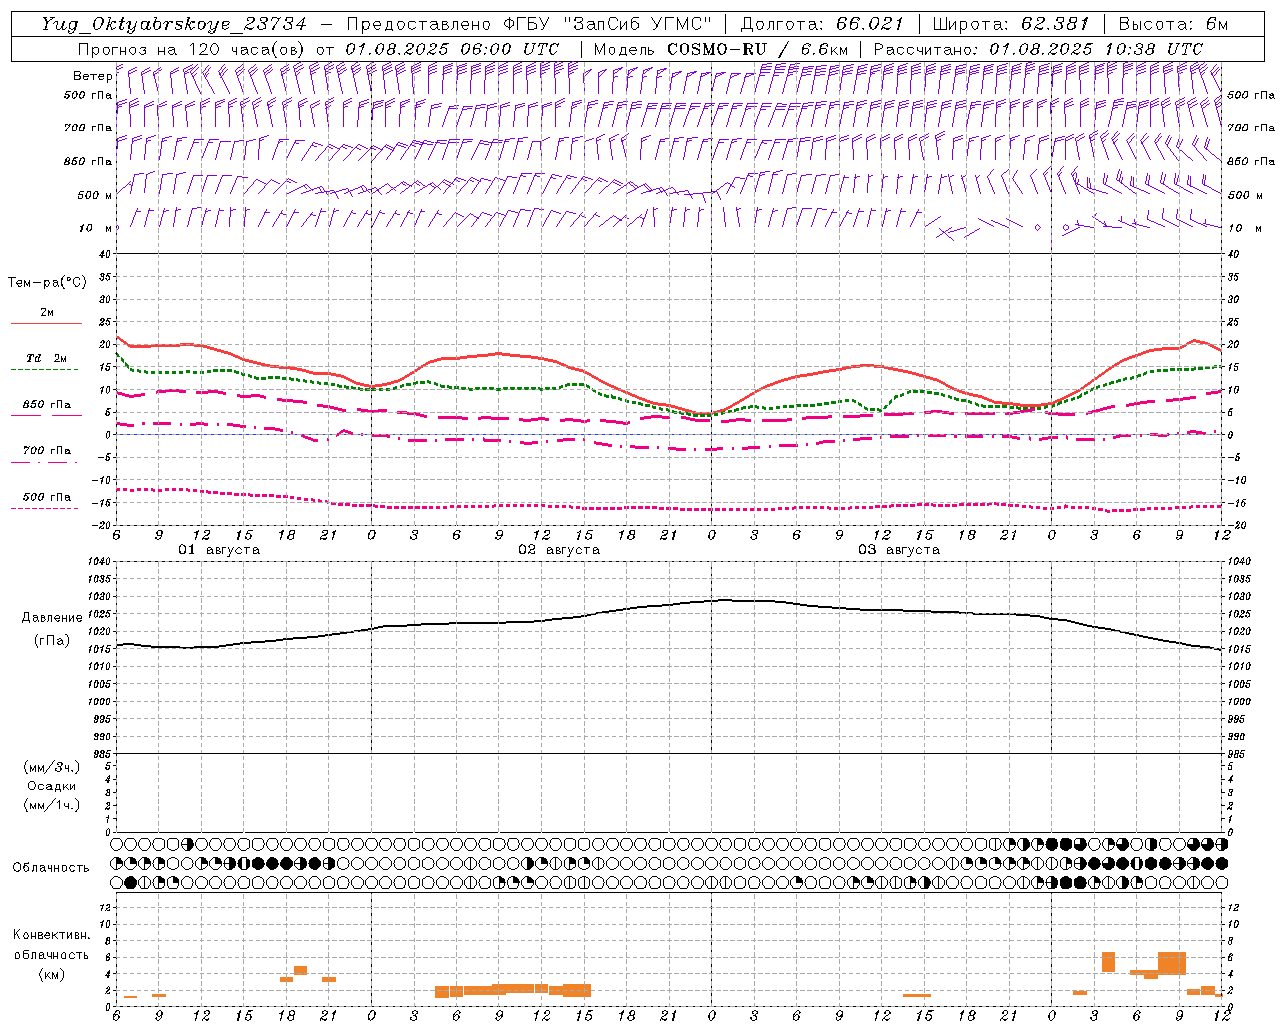Viewport: 1280px width, 1024px height.
Task: Click the Ветер wind panel label
Action: click(92, 76)
